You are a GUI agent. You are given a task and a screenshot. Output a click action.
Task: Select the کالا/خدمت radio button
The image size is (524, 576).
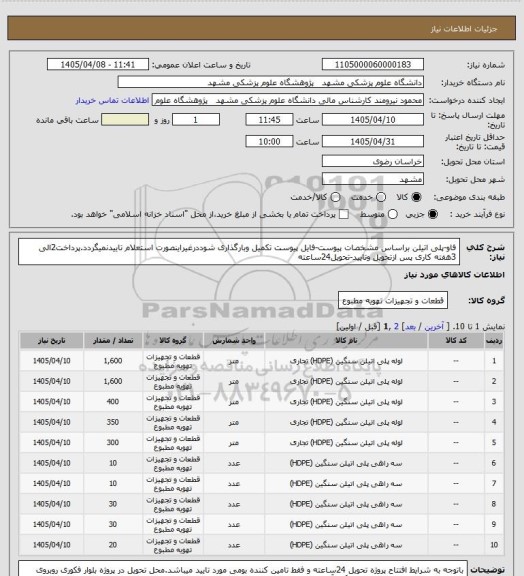click(335, 197)
